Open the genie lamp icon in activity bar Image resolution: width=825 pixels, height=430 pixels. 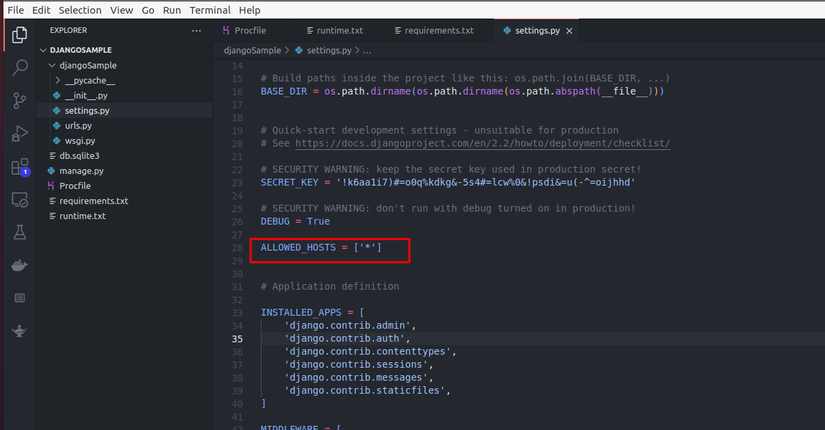(19, 331)
